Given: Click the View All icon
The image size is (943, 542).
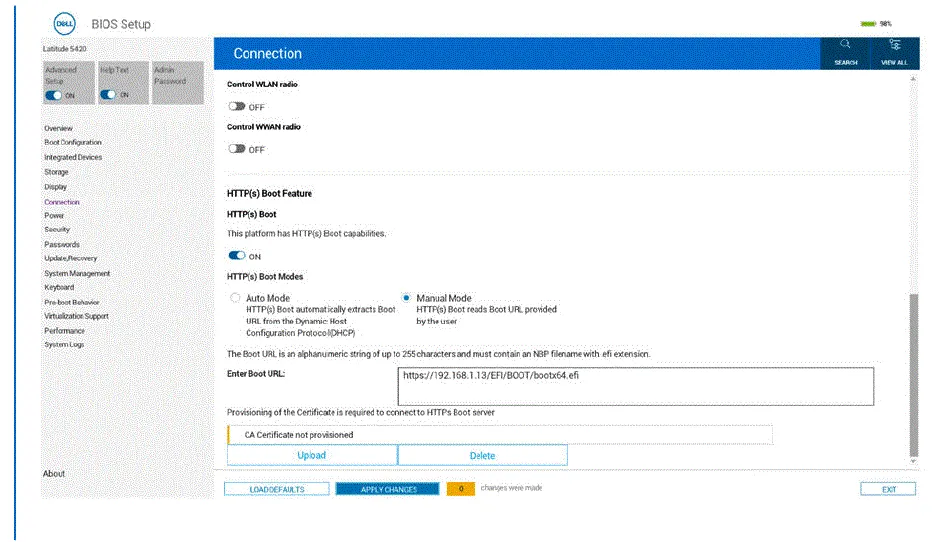Looking at the screenshot, I should point(894,46).
